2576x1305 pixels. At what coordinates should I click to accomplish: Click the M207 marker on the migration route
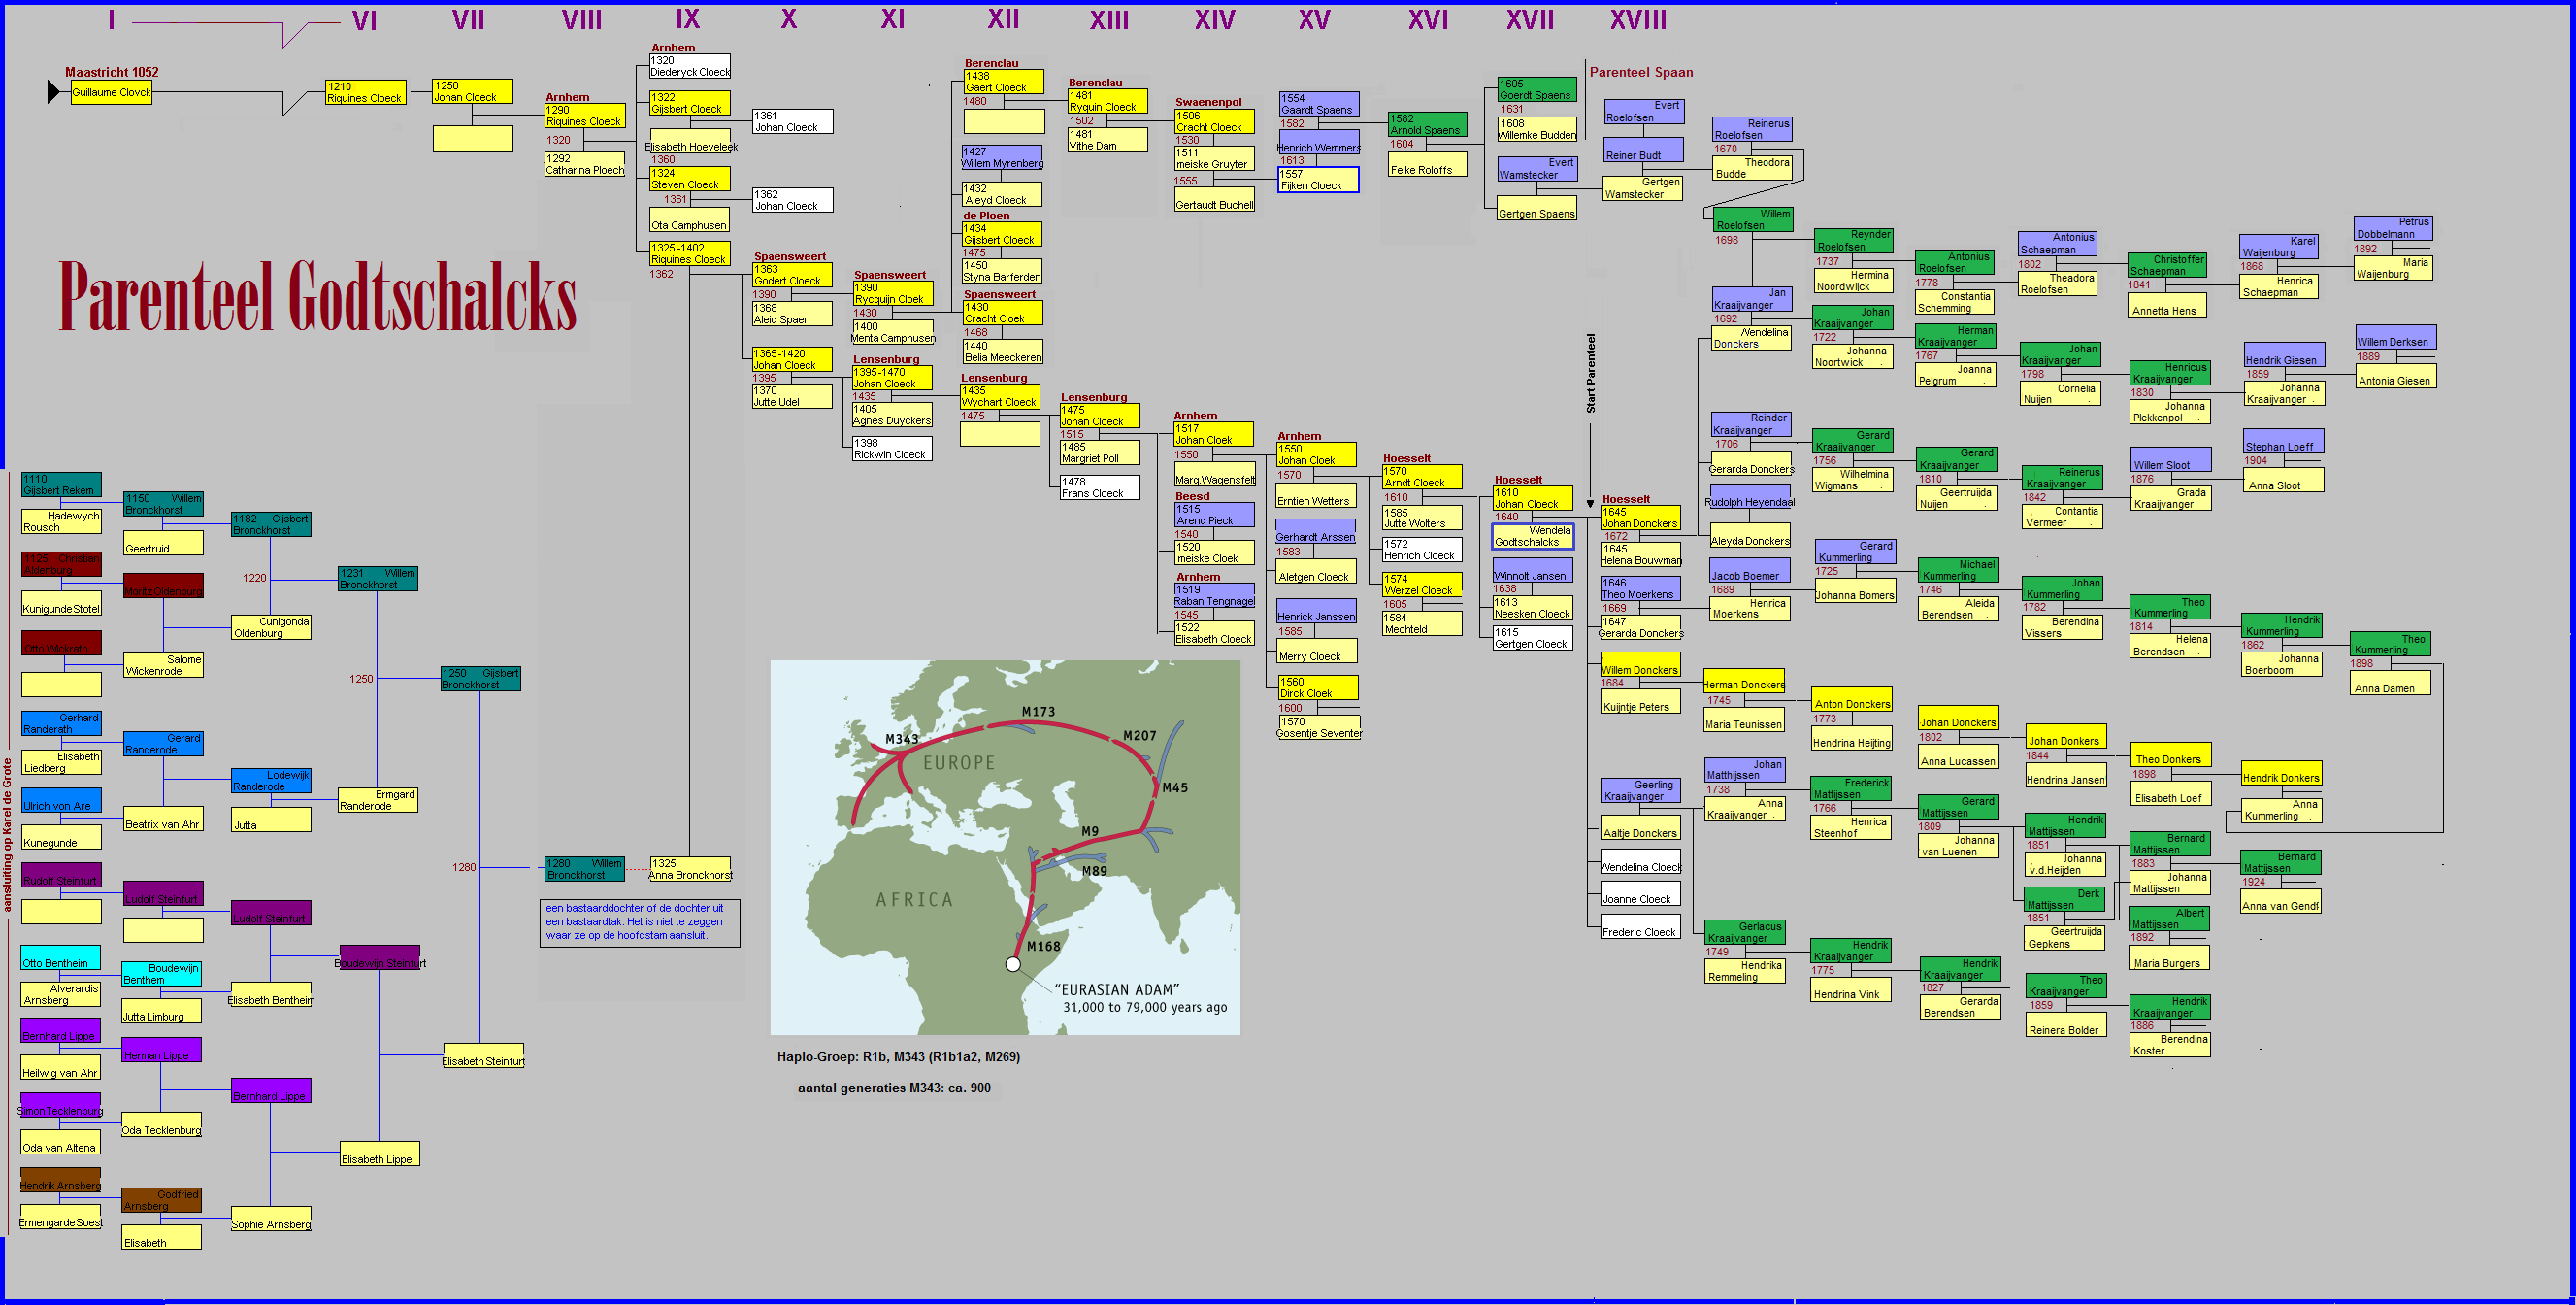click(1139, 736)
